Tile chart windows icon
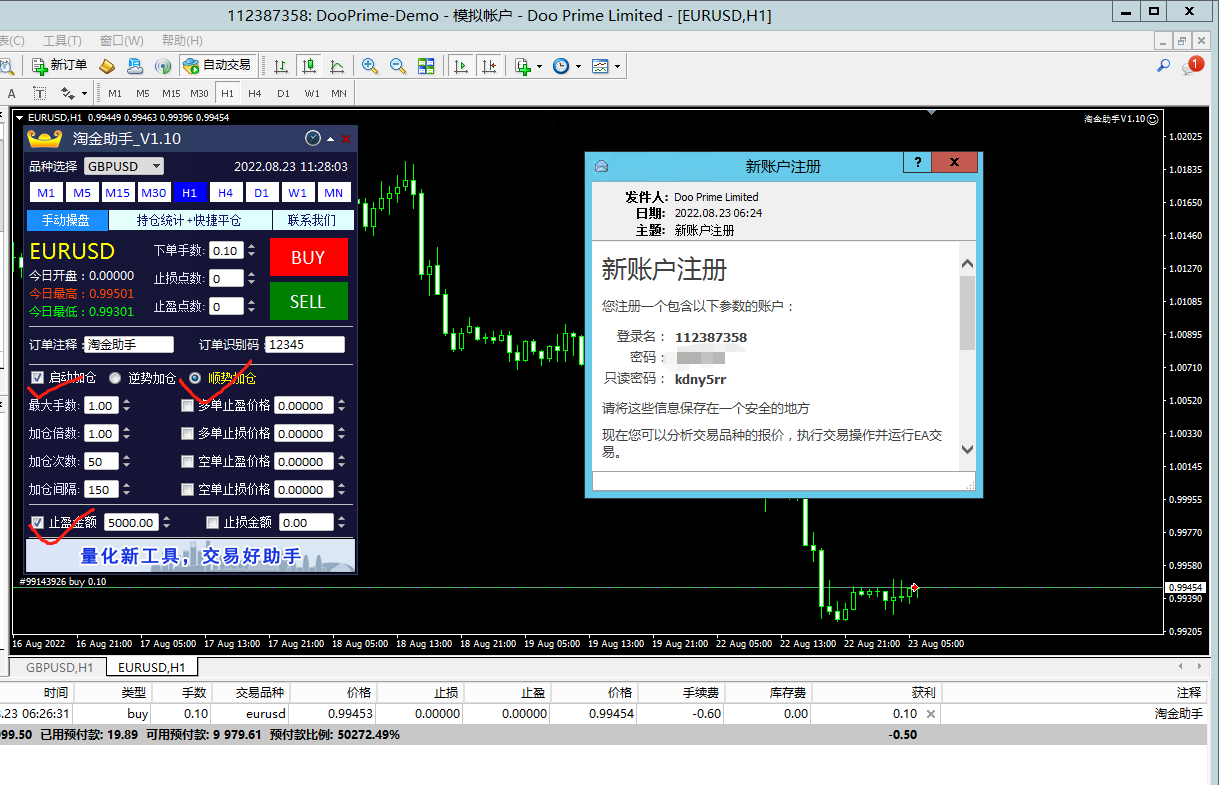The image size is (1219, 785). (x=426, y=66)
